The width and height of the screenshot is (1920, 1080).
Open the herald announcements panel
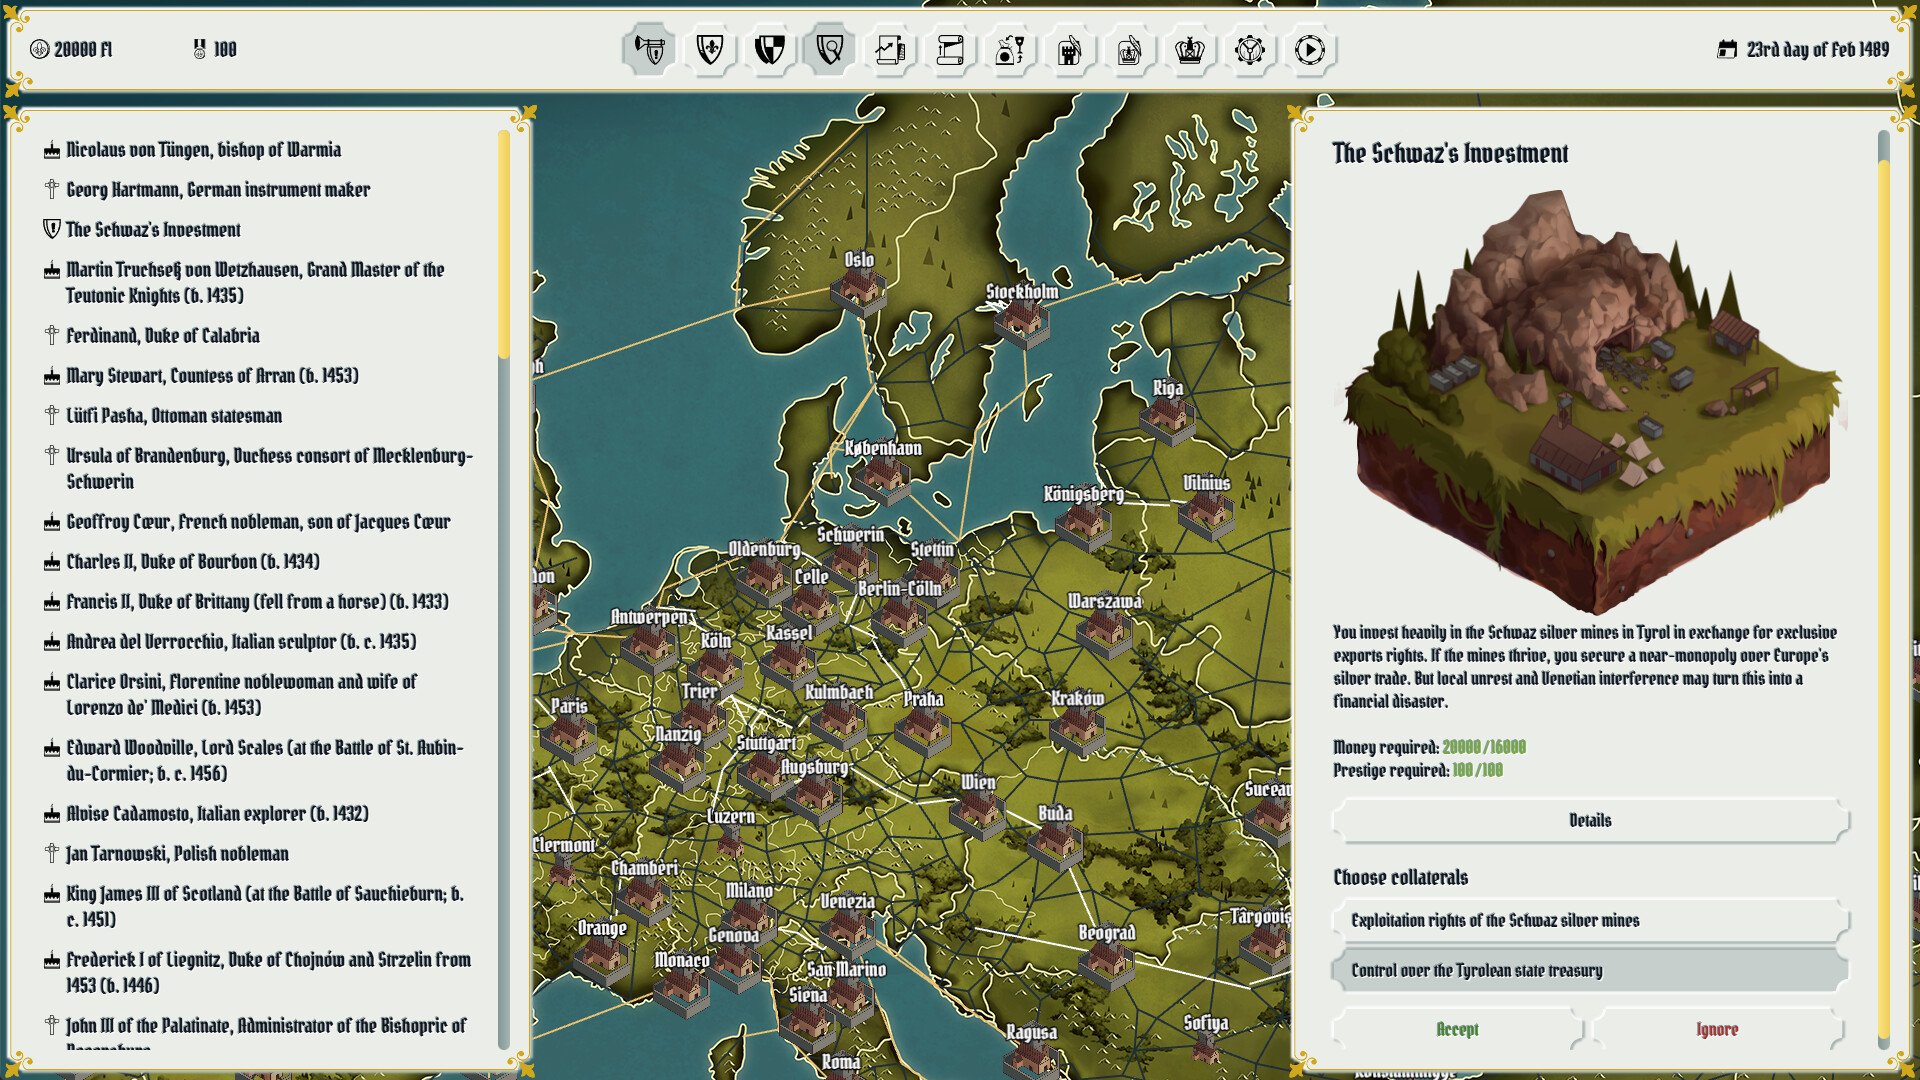(x=648, y=49)
